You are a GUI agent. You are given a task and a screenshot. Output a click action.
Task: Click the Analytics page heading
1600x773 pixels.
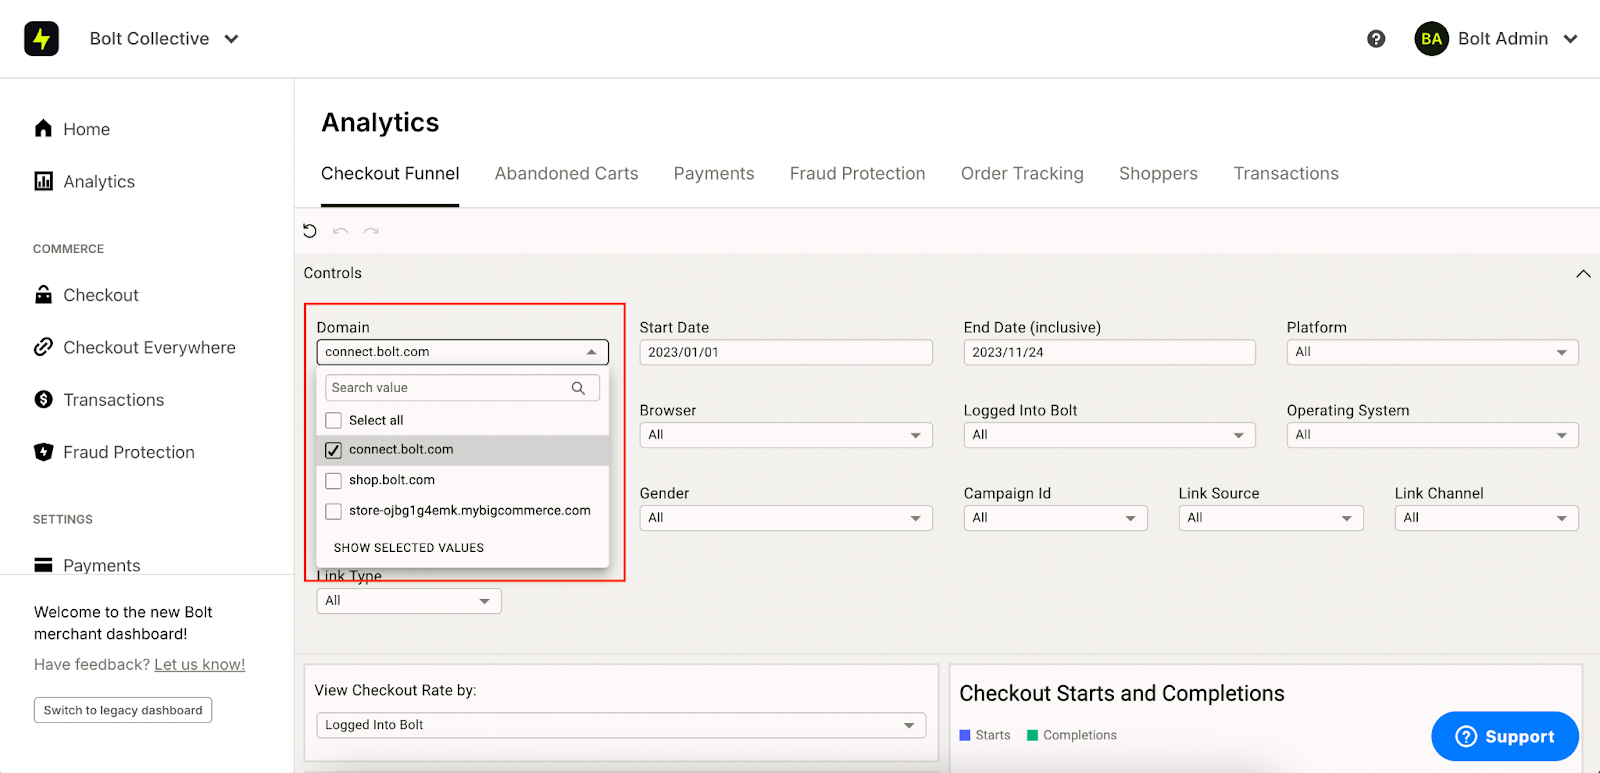click(x=380, y=123)
